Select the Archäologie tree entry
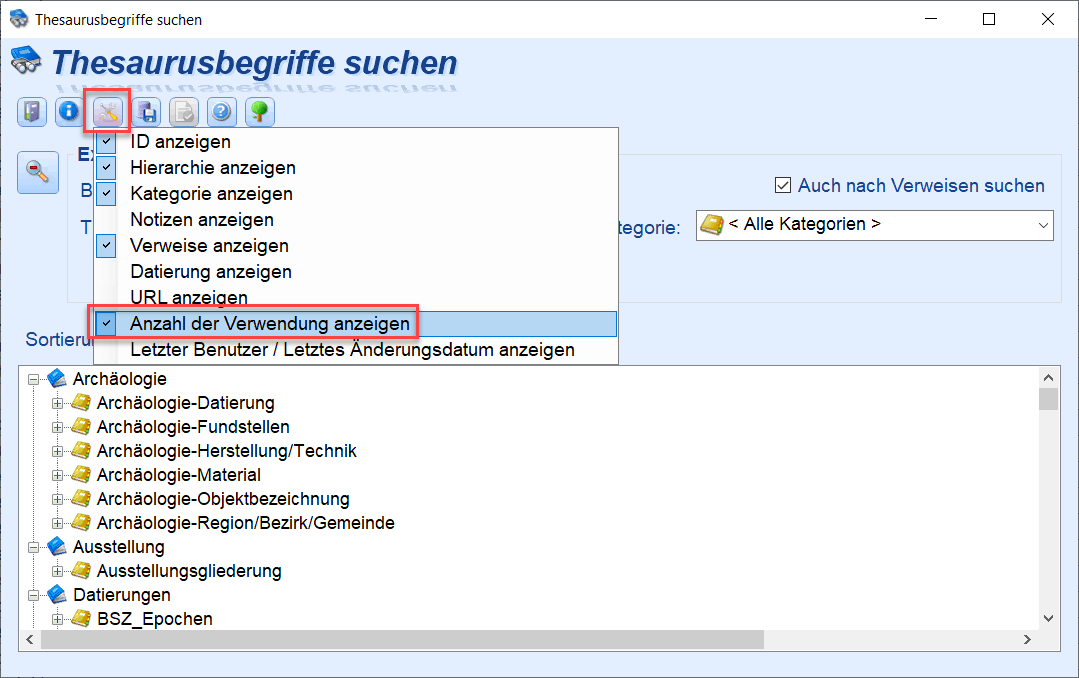1079x678 pixels. tap(120, 379)
